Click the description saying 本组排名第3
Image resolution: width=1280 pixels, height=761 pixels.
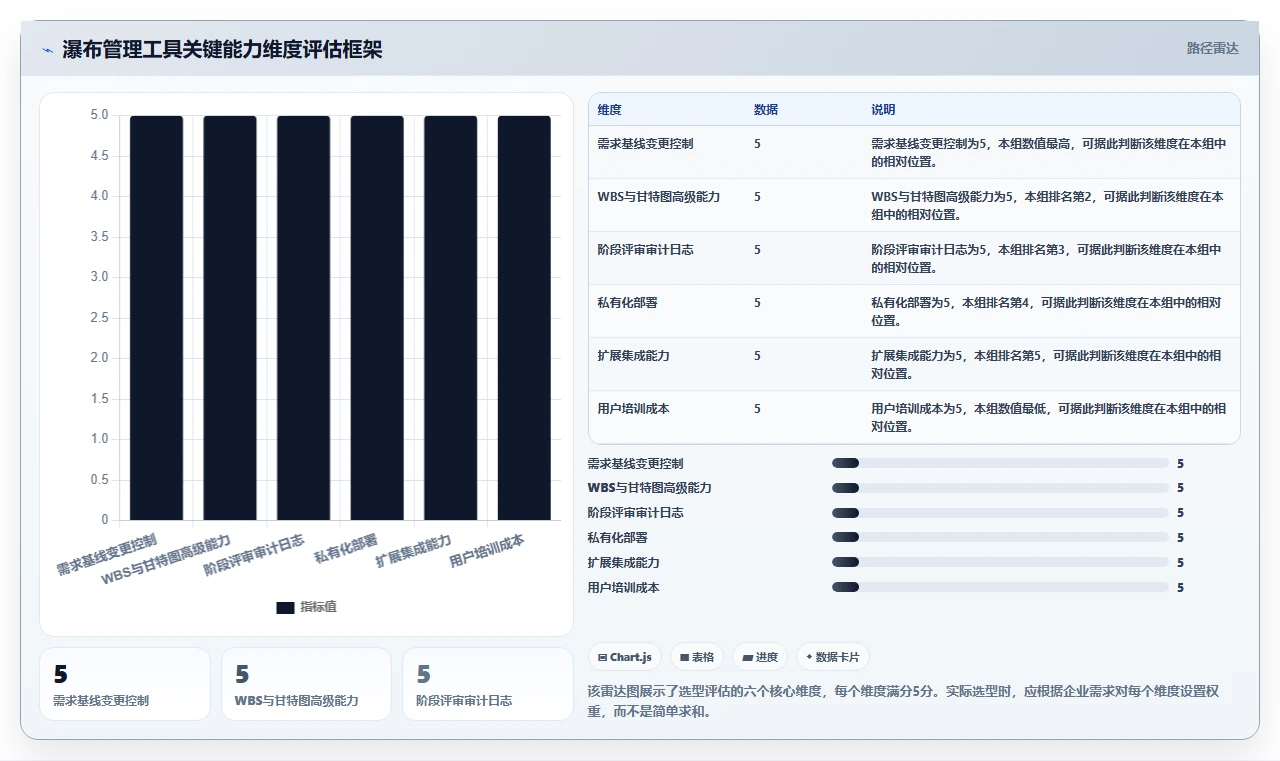[1046, 258]
